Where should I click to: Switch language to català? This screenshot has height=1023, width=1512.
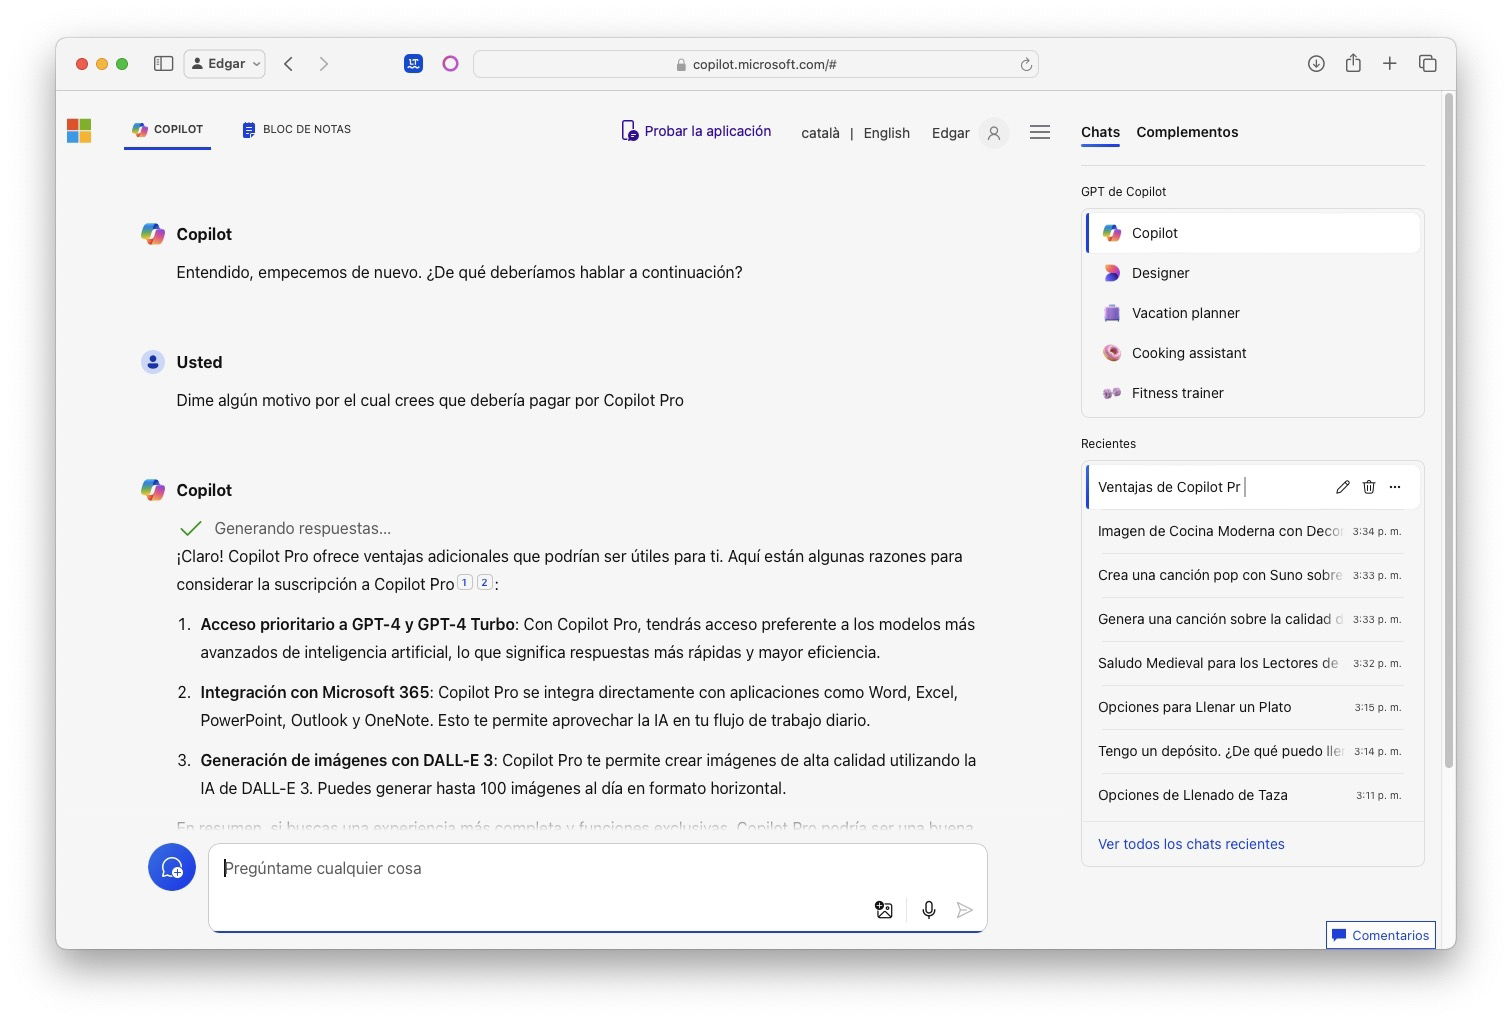pyautogui.click(x=820, y=133)
